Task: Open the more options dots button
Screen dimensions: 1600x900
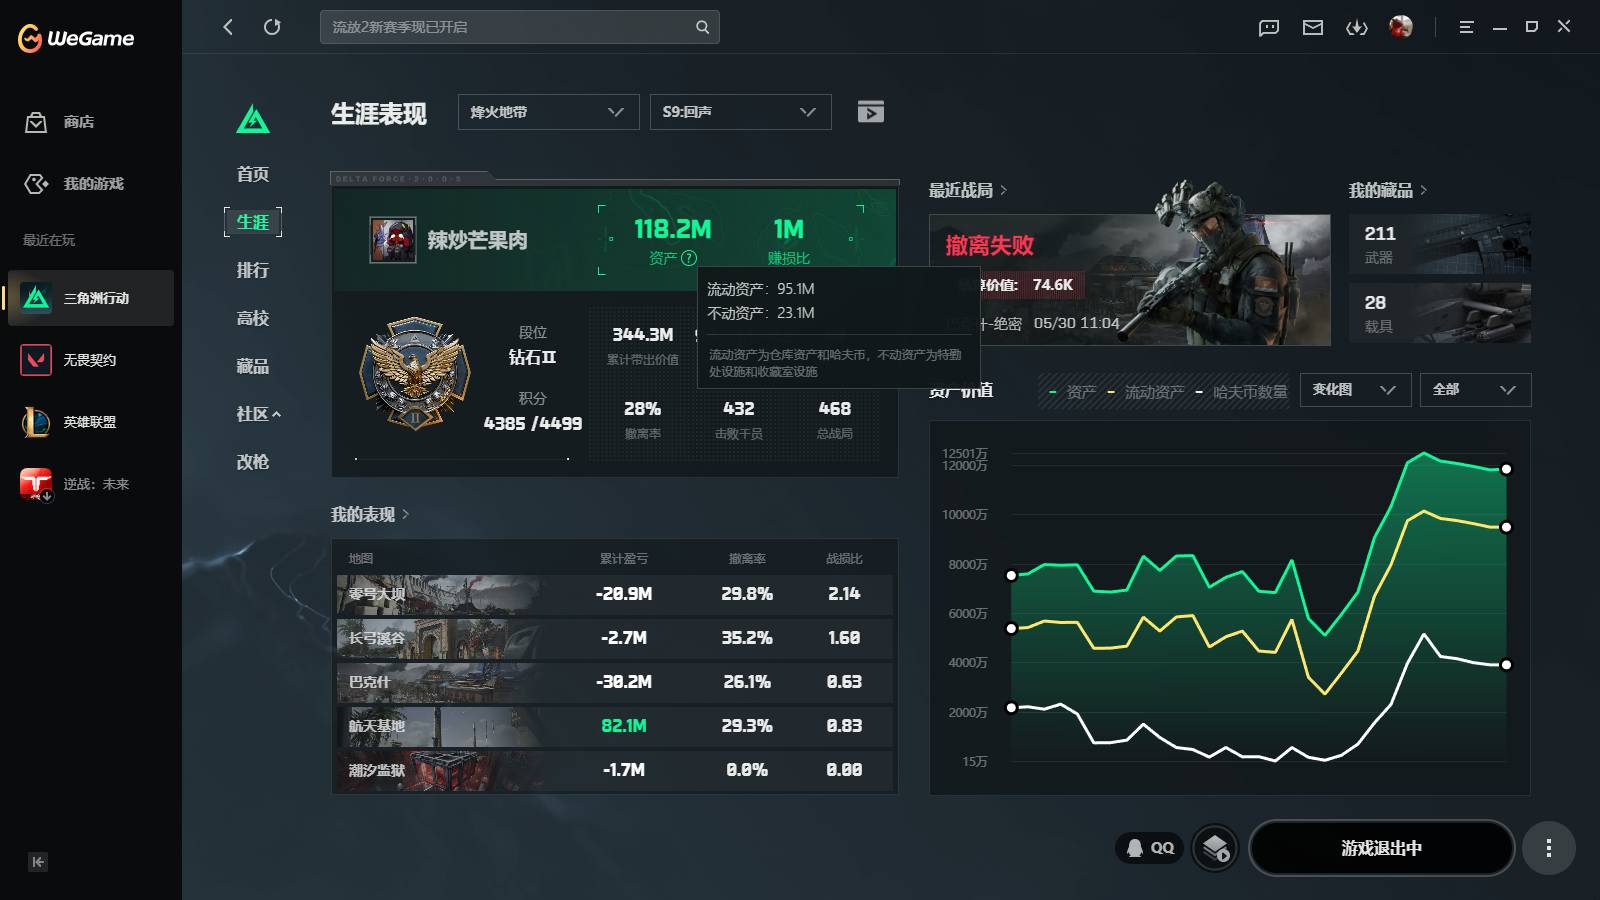Action: pyautogui.click(x=1549, y=848)
